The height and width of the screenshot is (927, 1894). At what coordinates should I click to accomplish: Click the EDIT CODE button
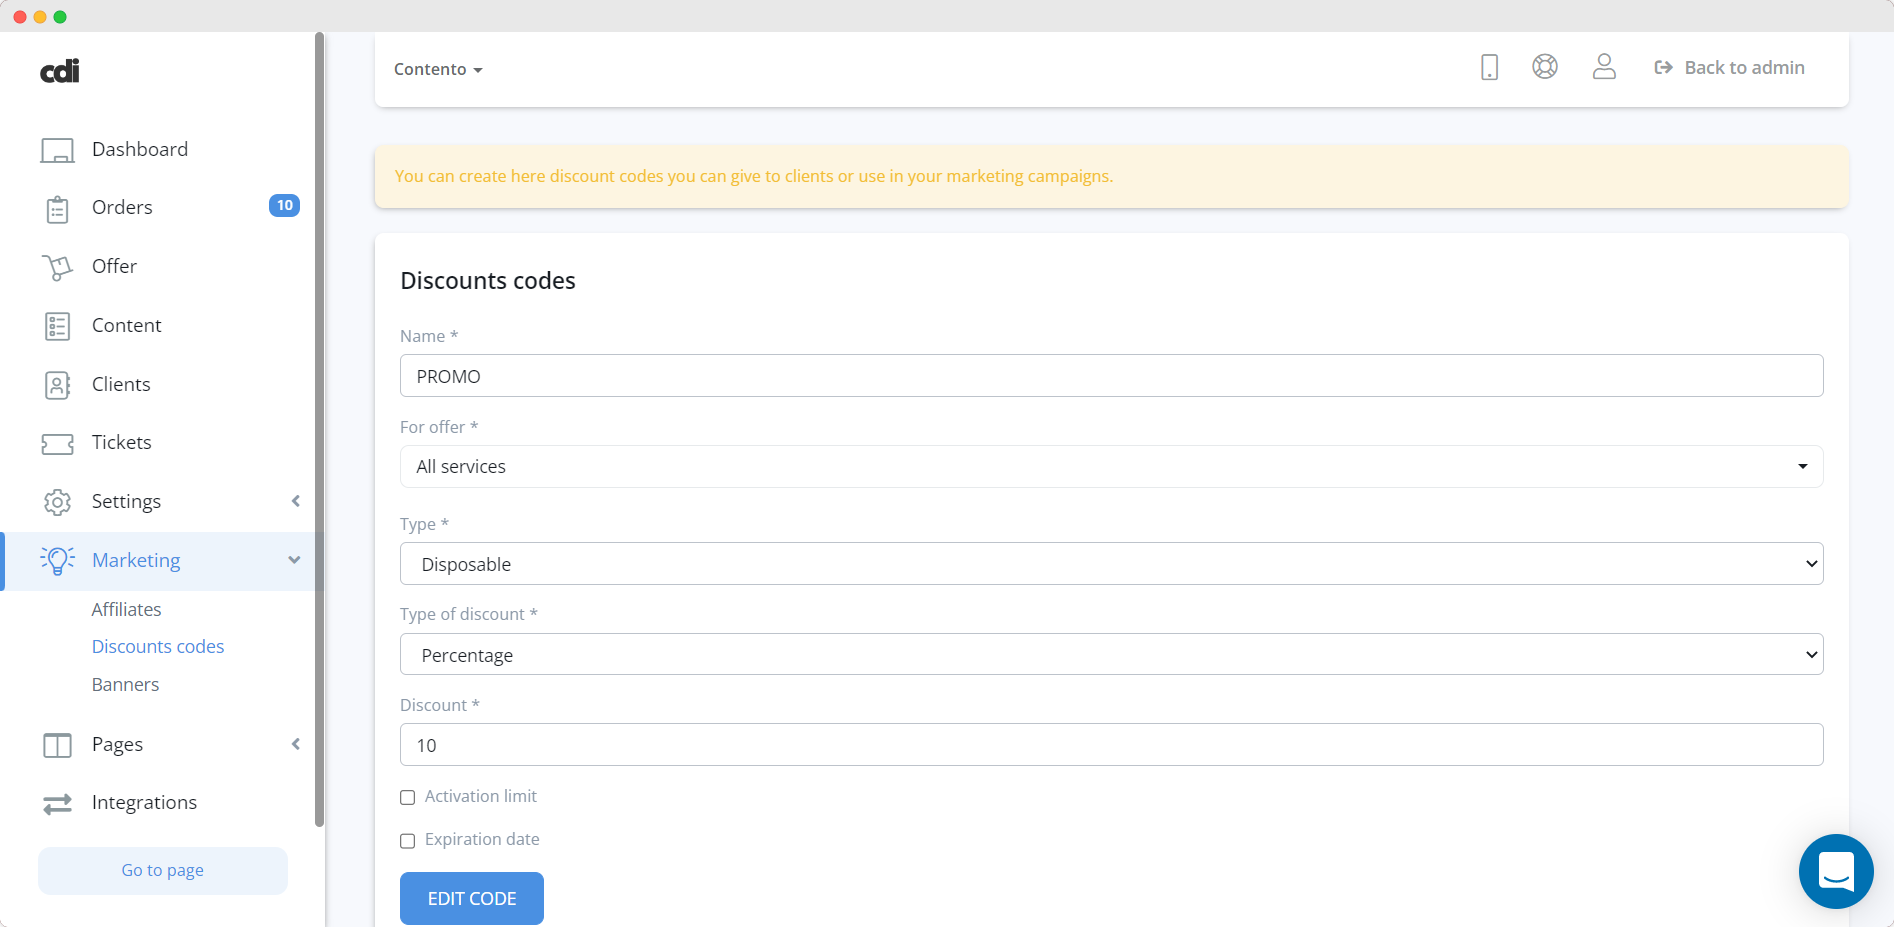click(x=472, y=898)
